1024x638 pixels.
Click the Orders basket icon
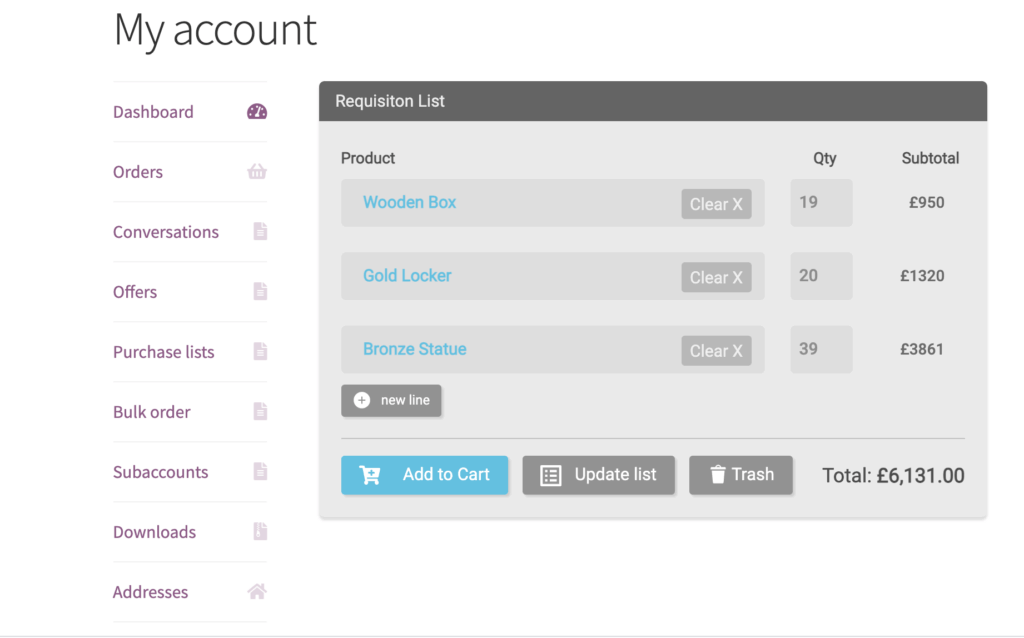coord(257,172)
